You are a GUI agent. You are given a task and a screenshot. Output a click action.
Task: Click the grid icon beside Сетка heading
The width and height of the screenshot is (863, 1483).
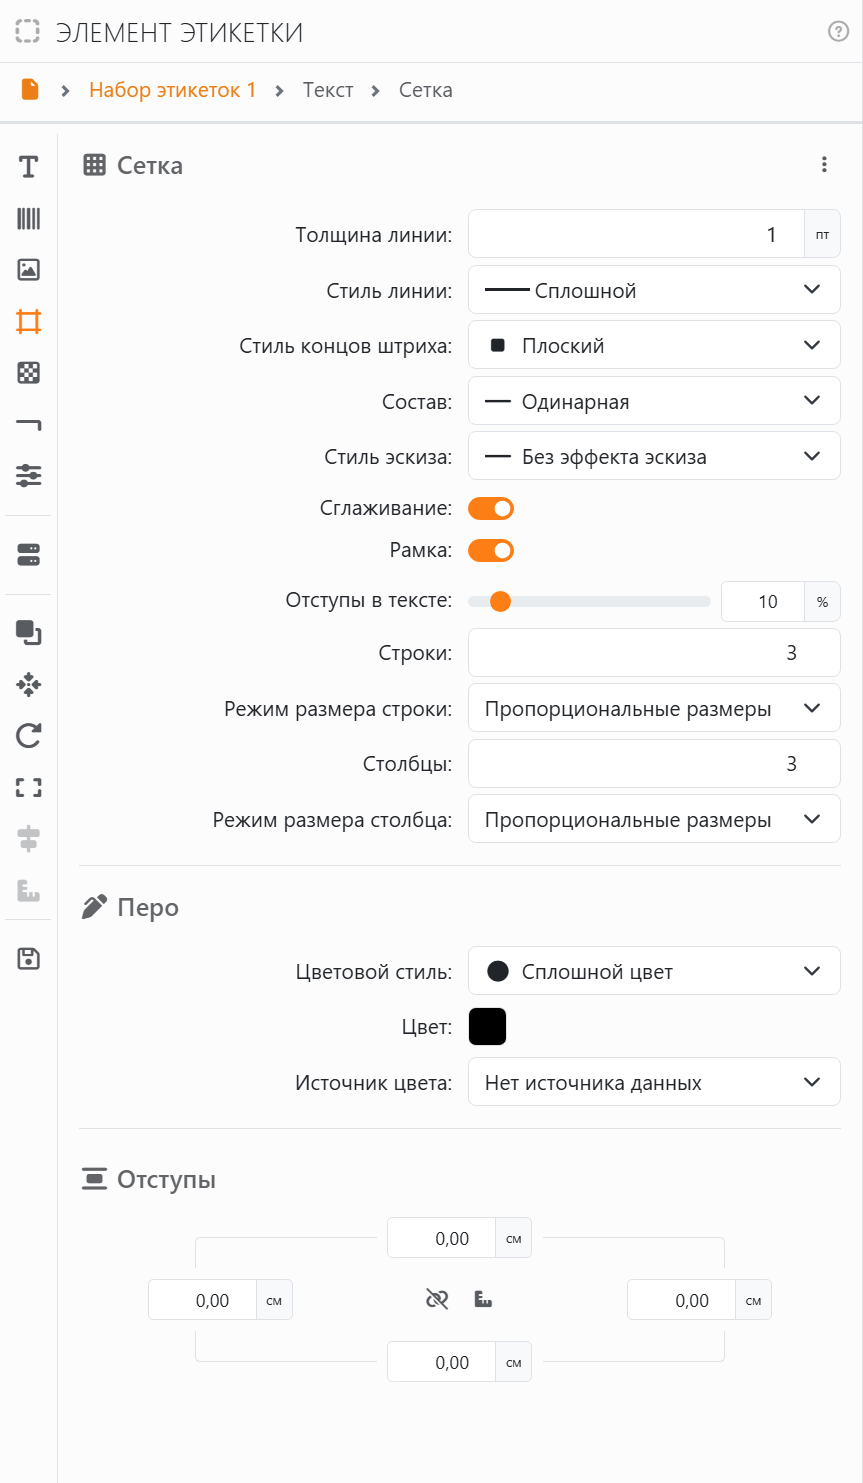[94, 165]
